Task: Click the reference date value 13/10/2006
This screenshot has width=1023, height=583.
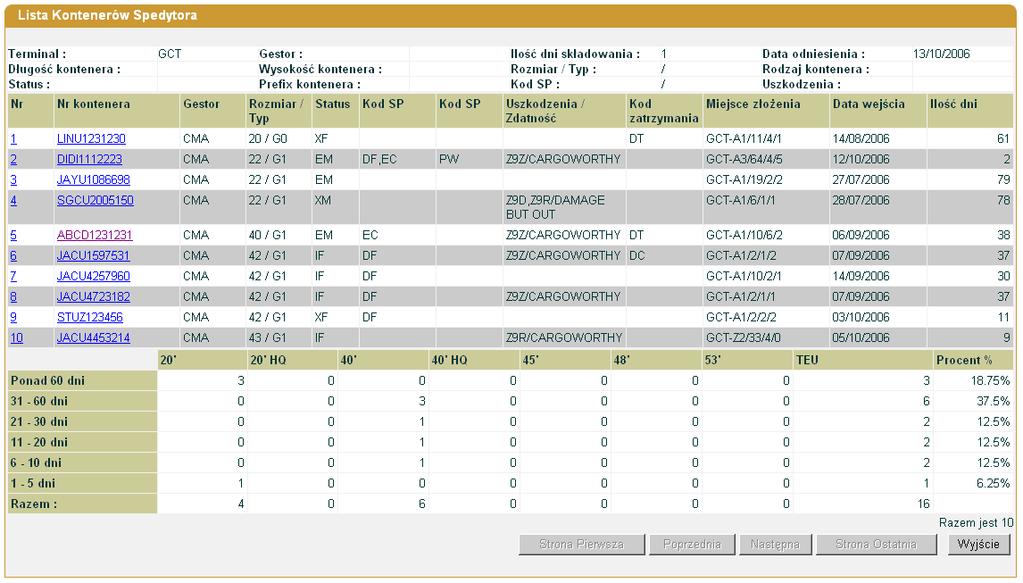Action: 941,54
